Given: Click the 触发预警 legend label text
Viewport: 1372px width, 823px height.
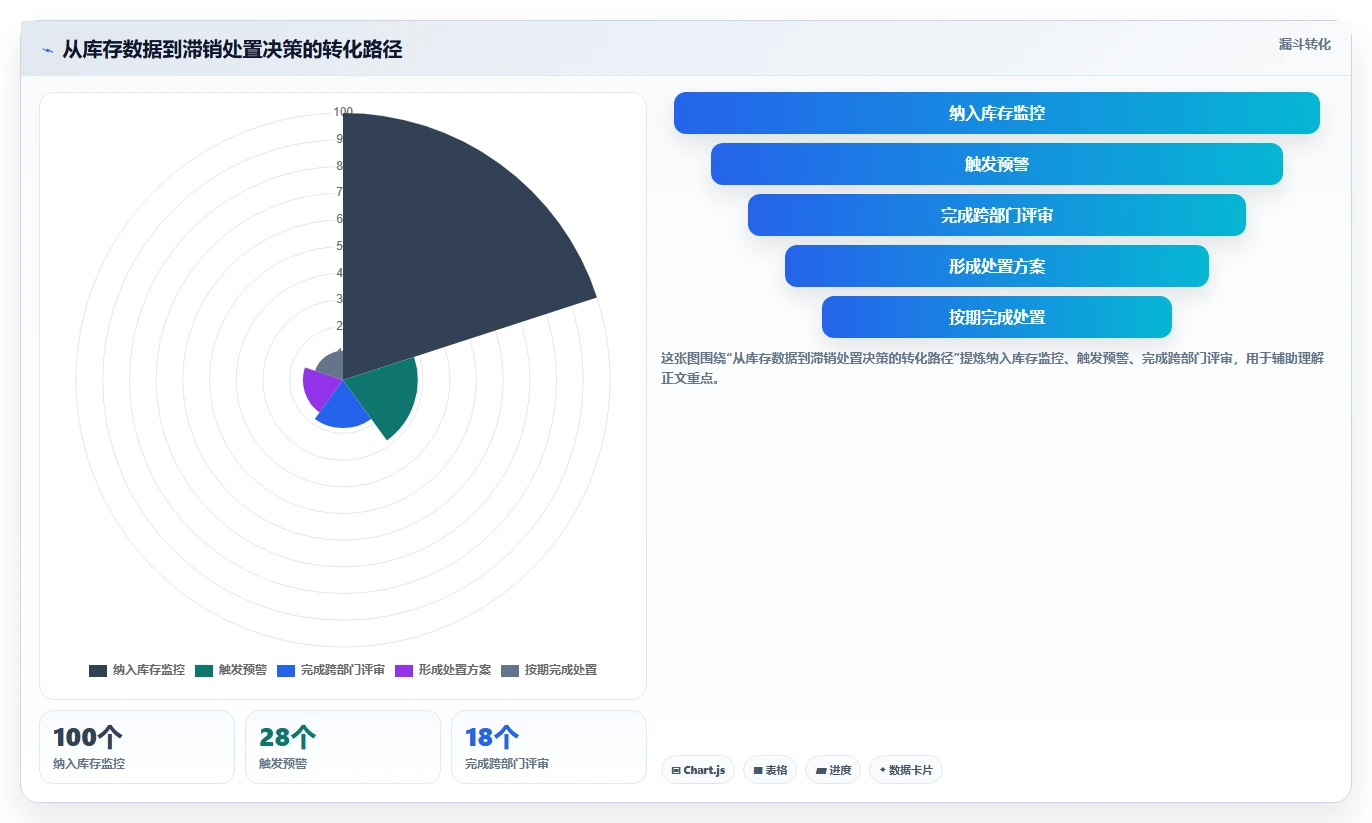Looking at the screenshot, I should (x=243, y=670).
